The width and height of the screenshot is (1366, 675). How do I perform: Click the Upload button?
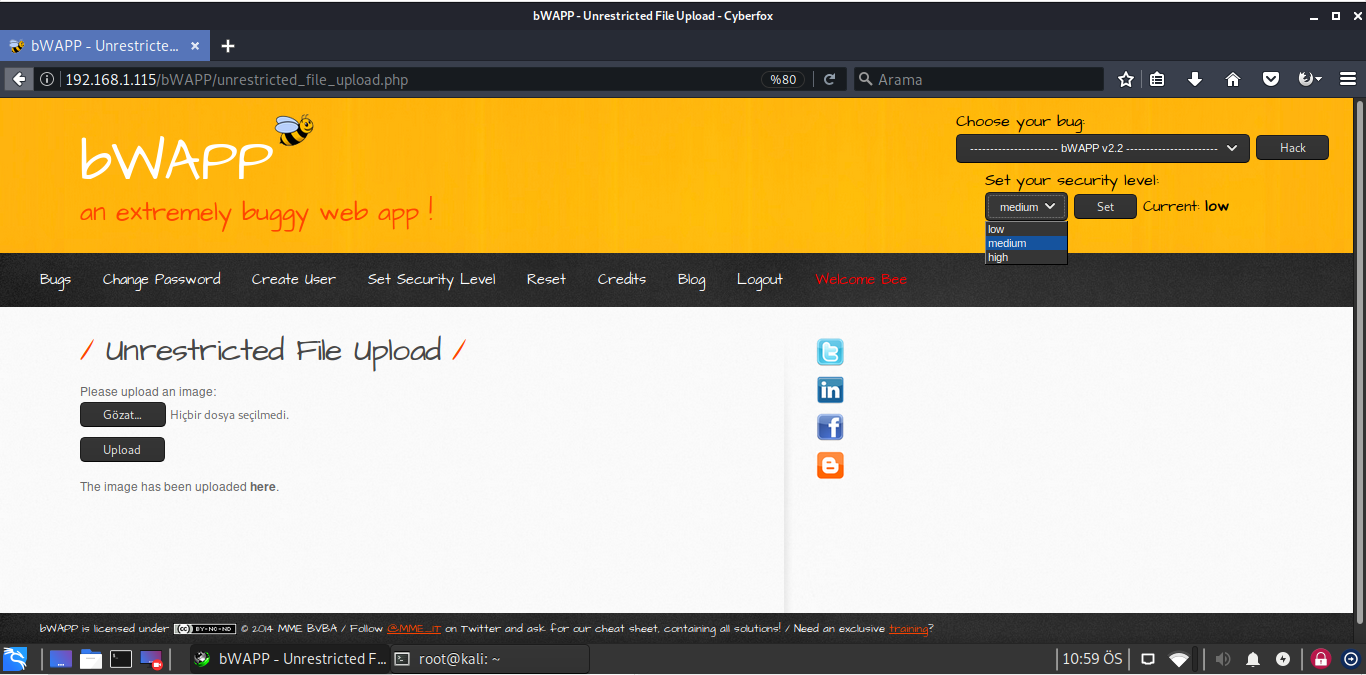coord(122,450)
